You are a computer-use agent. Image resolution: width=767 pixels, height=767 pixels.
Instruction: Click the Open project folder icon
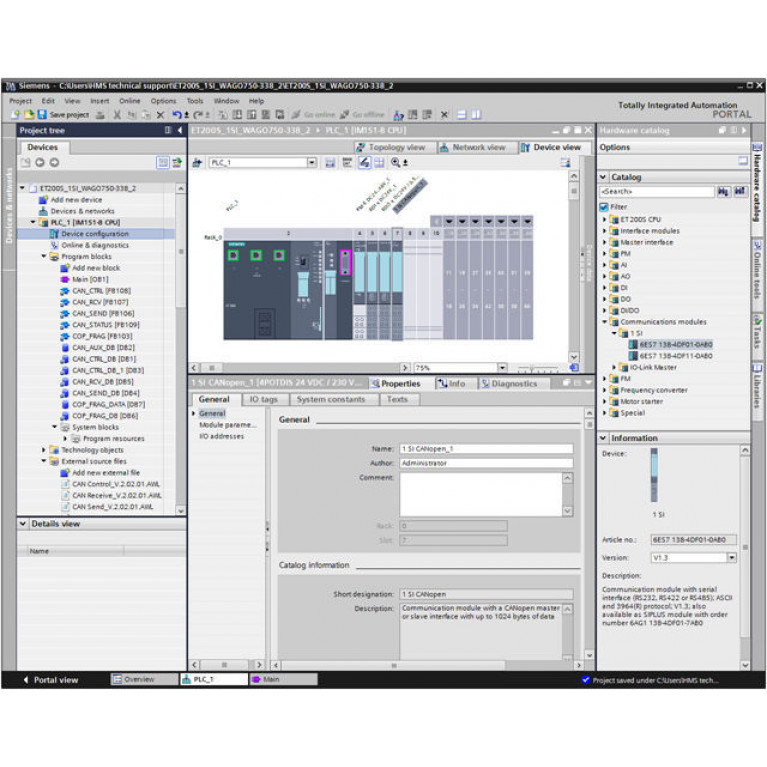click(x=29, y=115)
